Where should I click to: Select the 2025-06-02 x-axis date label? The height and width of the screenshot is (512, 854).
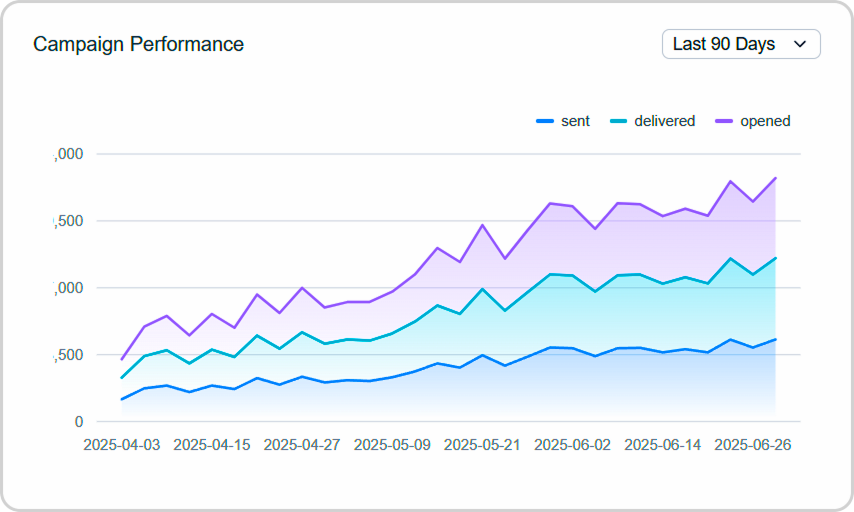(572, 445)
